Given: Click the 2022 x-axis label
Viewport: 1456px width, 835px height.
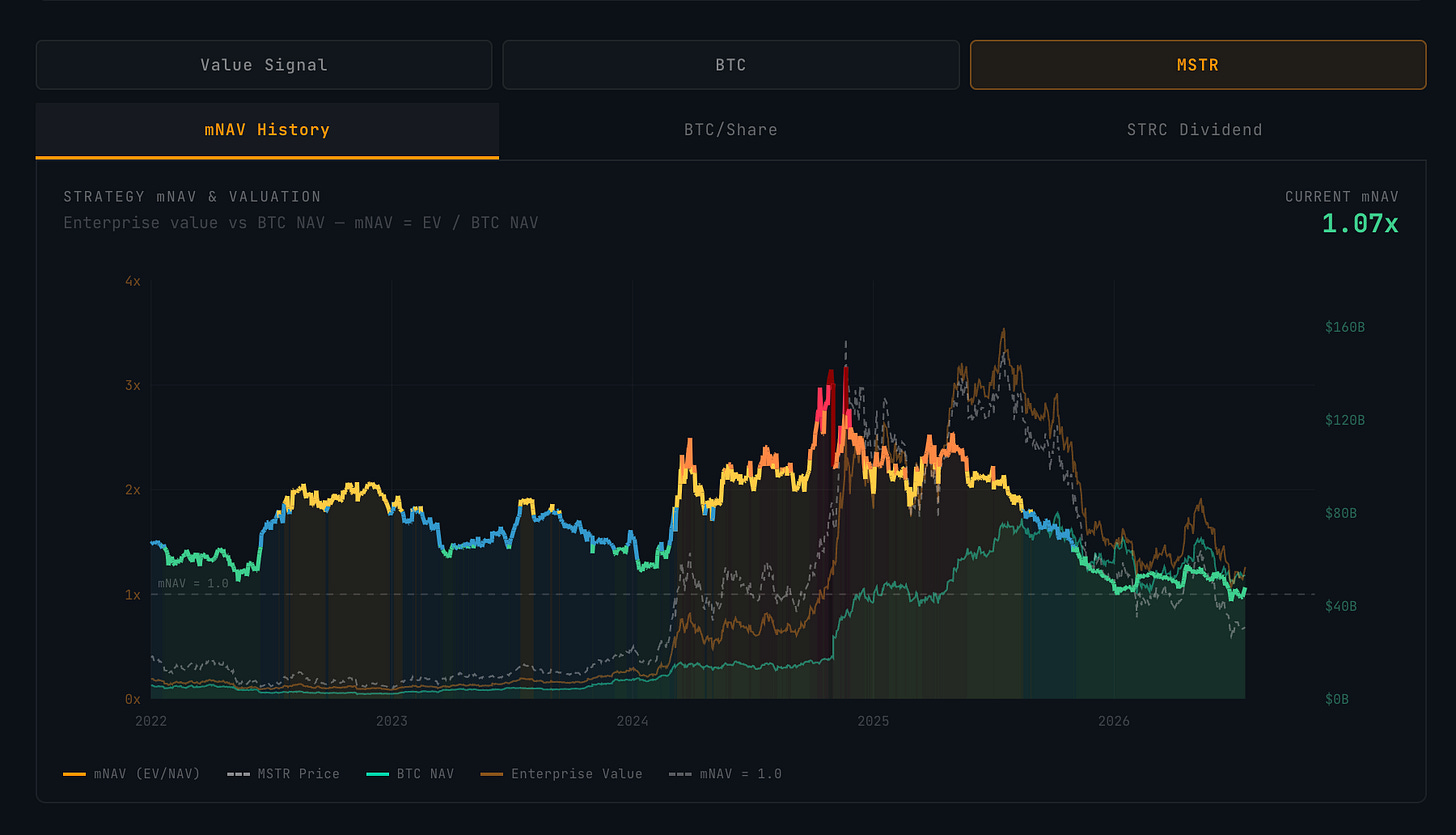Looking at the screenshot, I should pos(150,720).
